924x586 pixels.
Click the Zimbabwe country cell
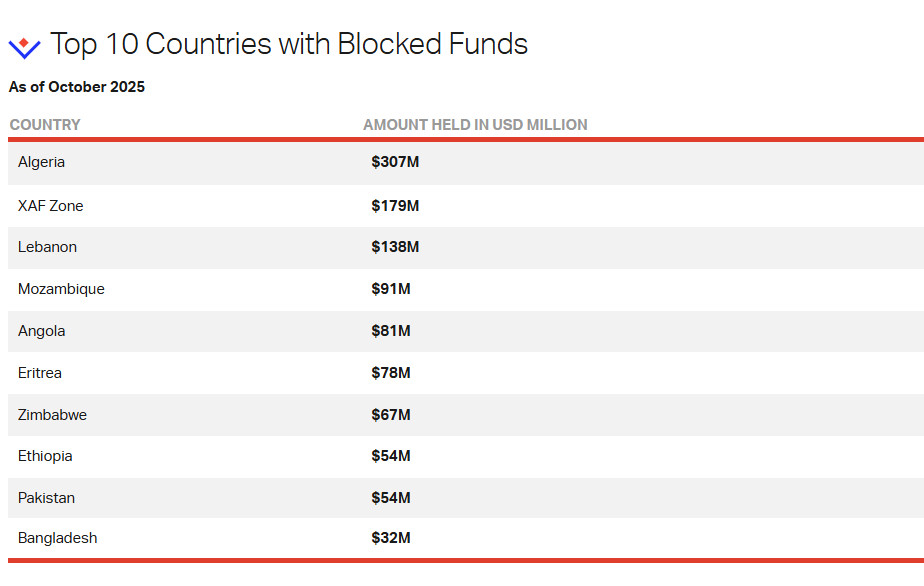(52, 415)
